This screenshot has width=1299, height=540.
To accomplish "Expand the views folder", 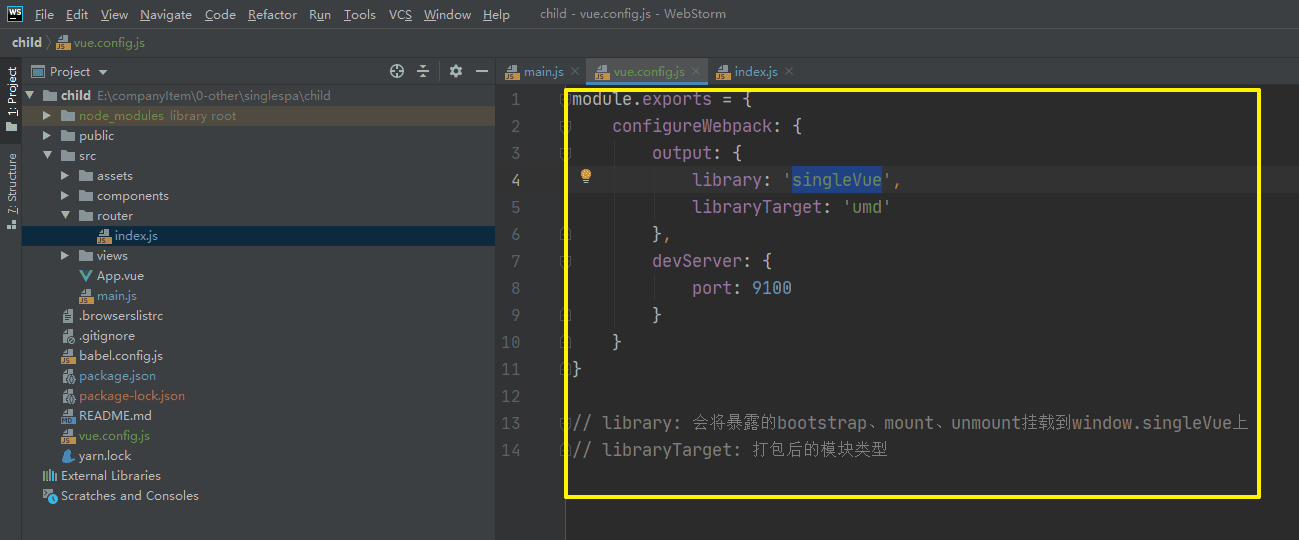I will [65, 256].
